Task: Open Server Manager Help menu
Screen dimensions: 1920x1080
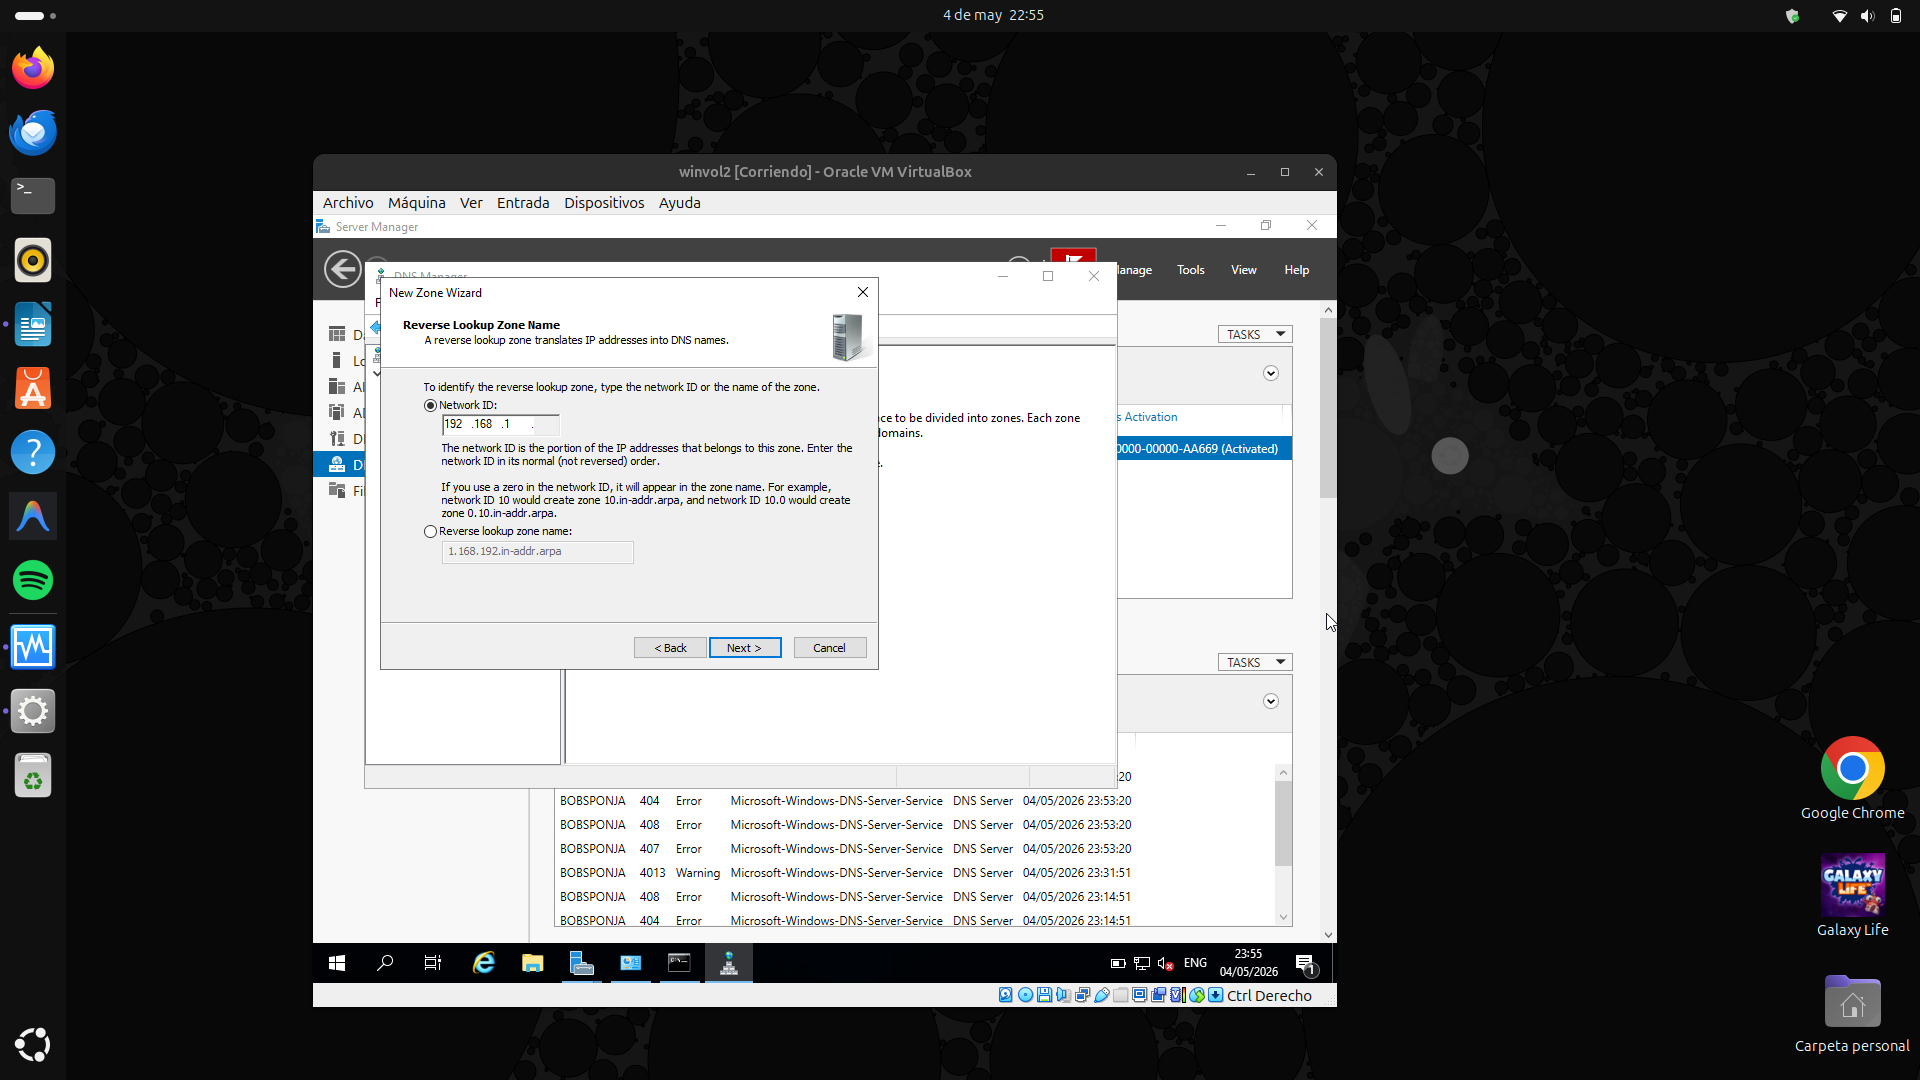Action: 1297,270
